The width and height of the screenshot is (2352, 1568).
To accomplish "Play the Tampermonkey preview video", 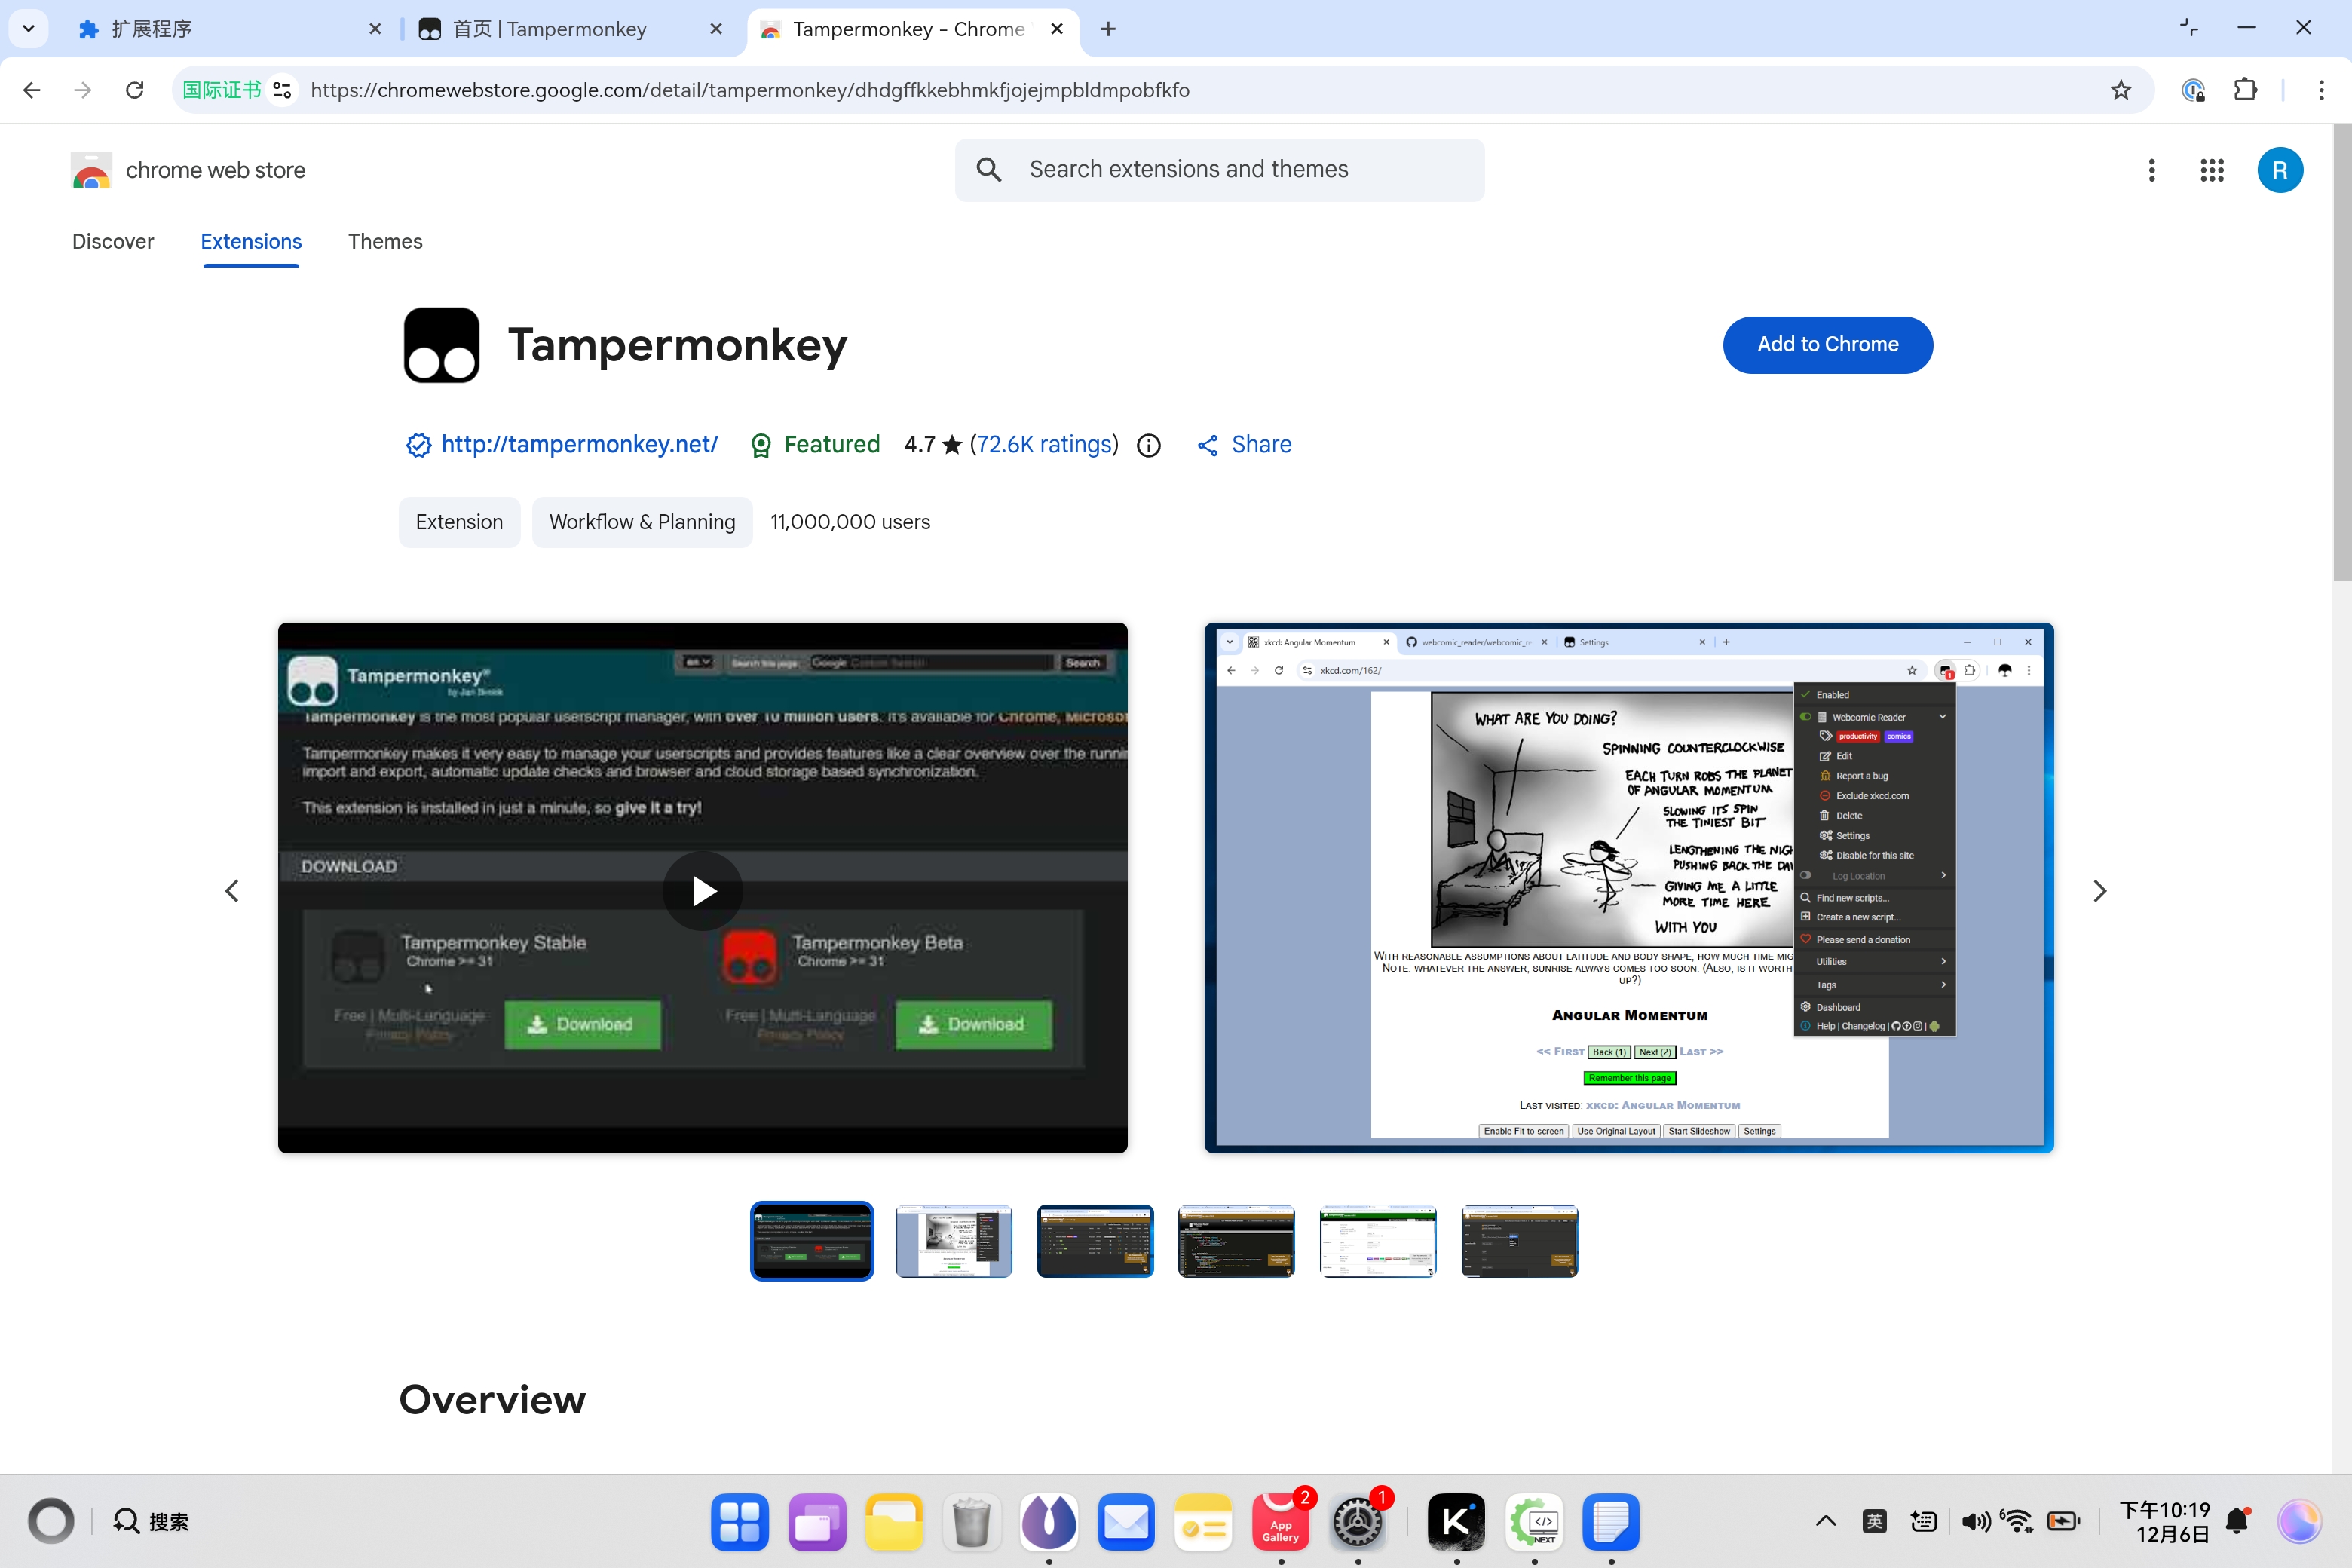I will (703, 890).
